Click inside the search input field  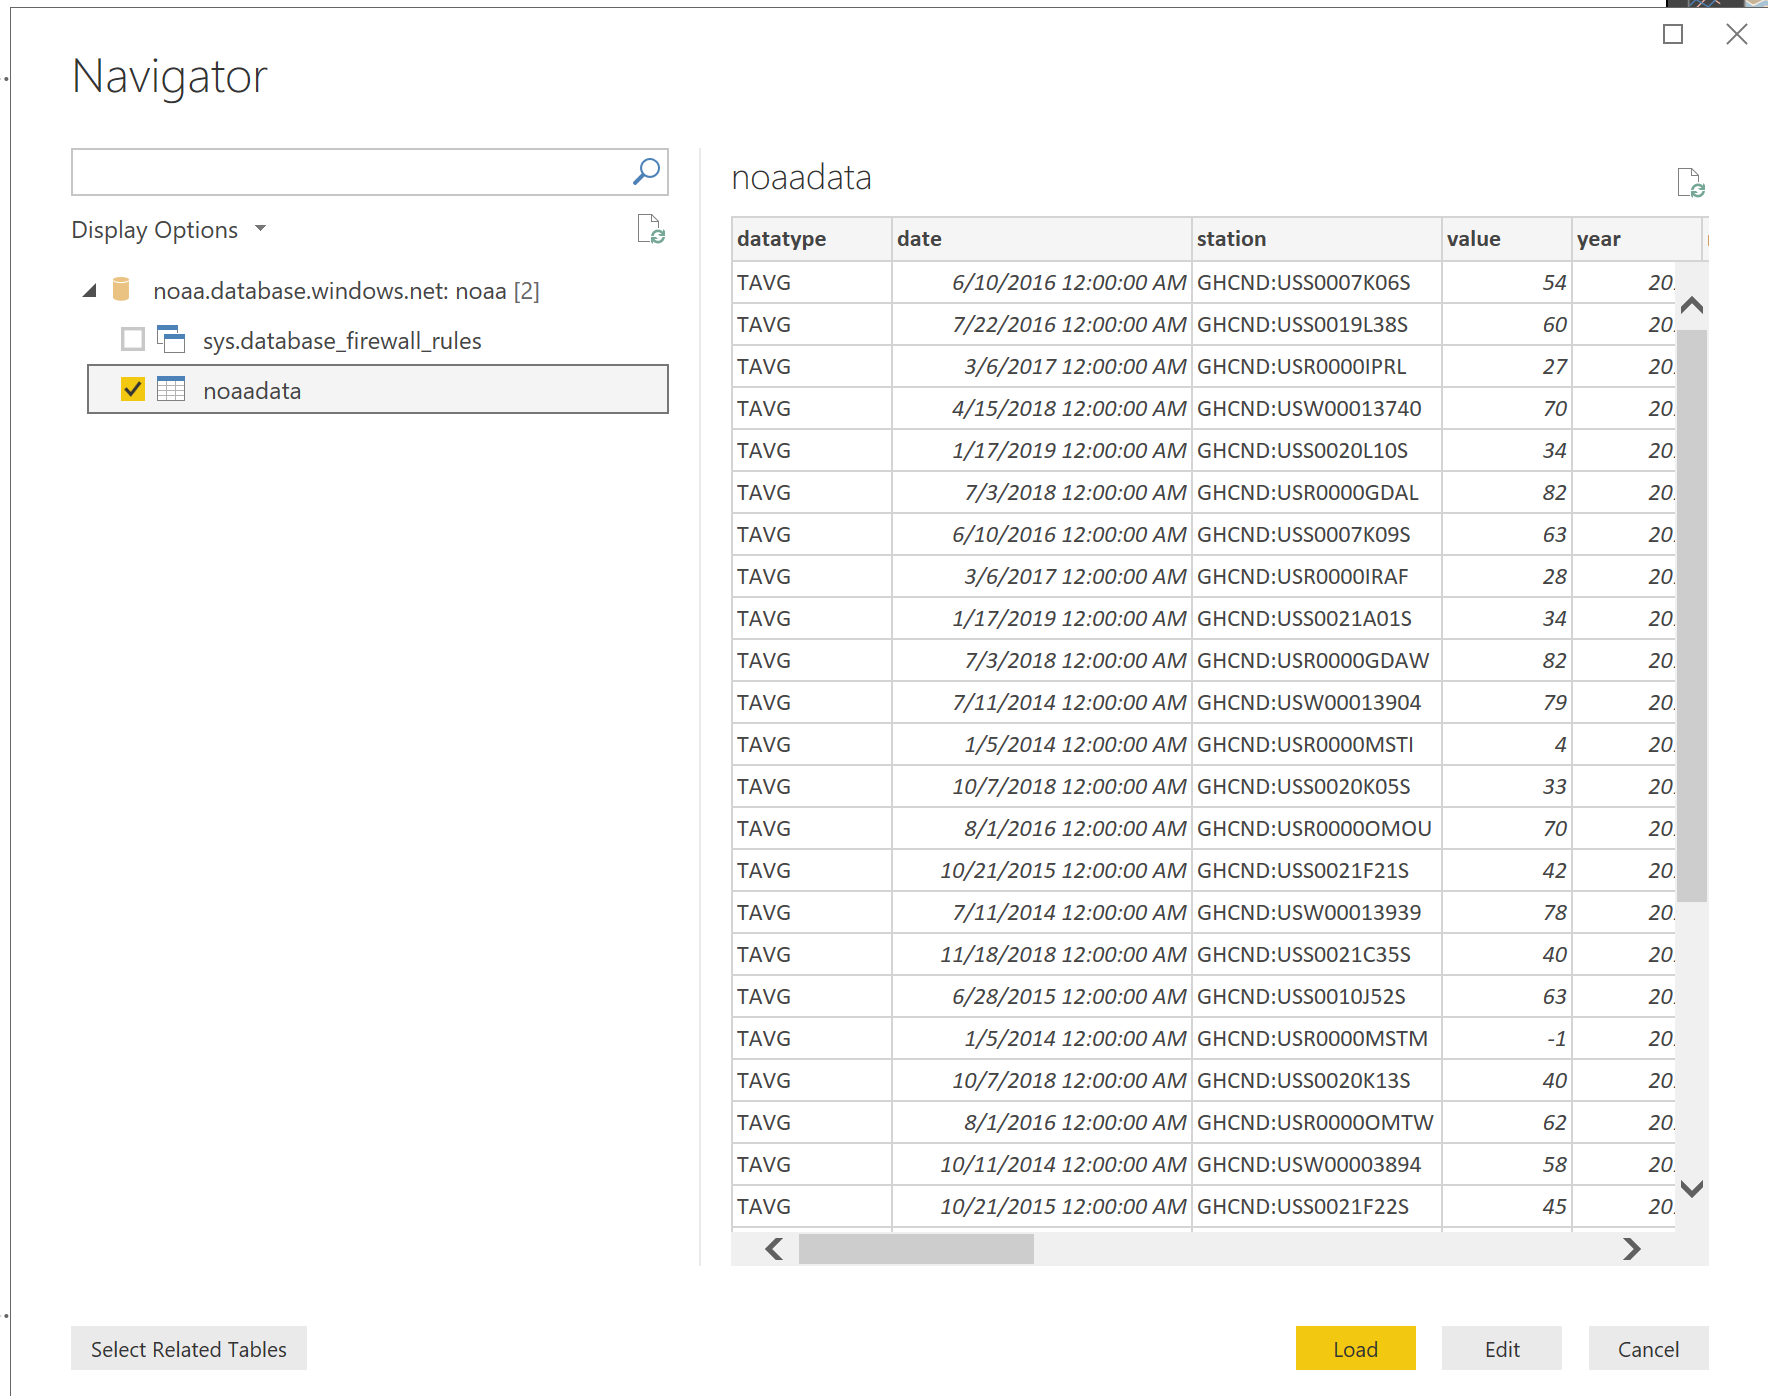[350, 172]
